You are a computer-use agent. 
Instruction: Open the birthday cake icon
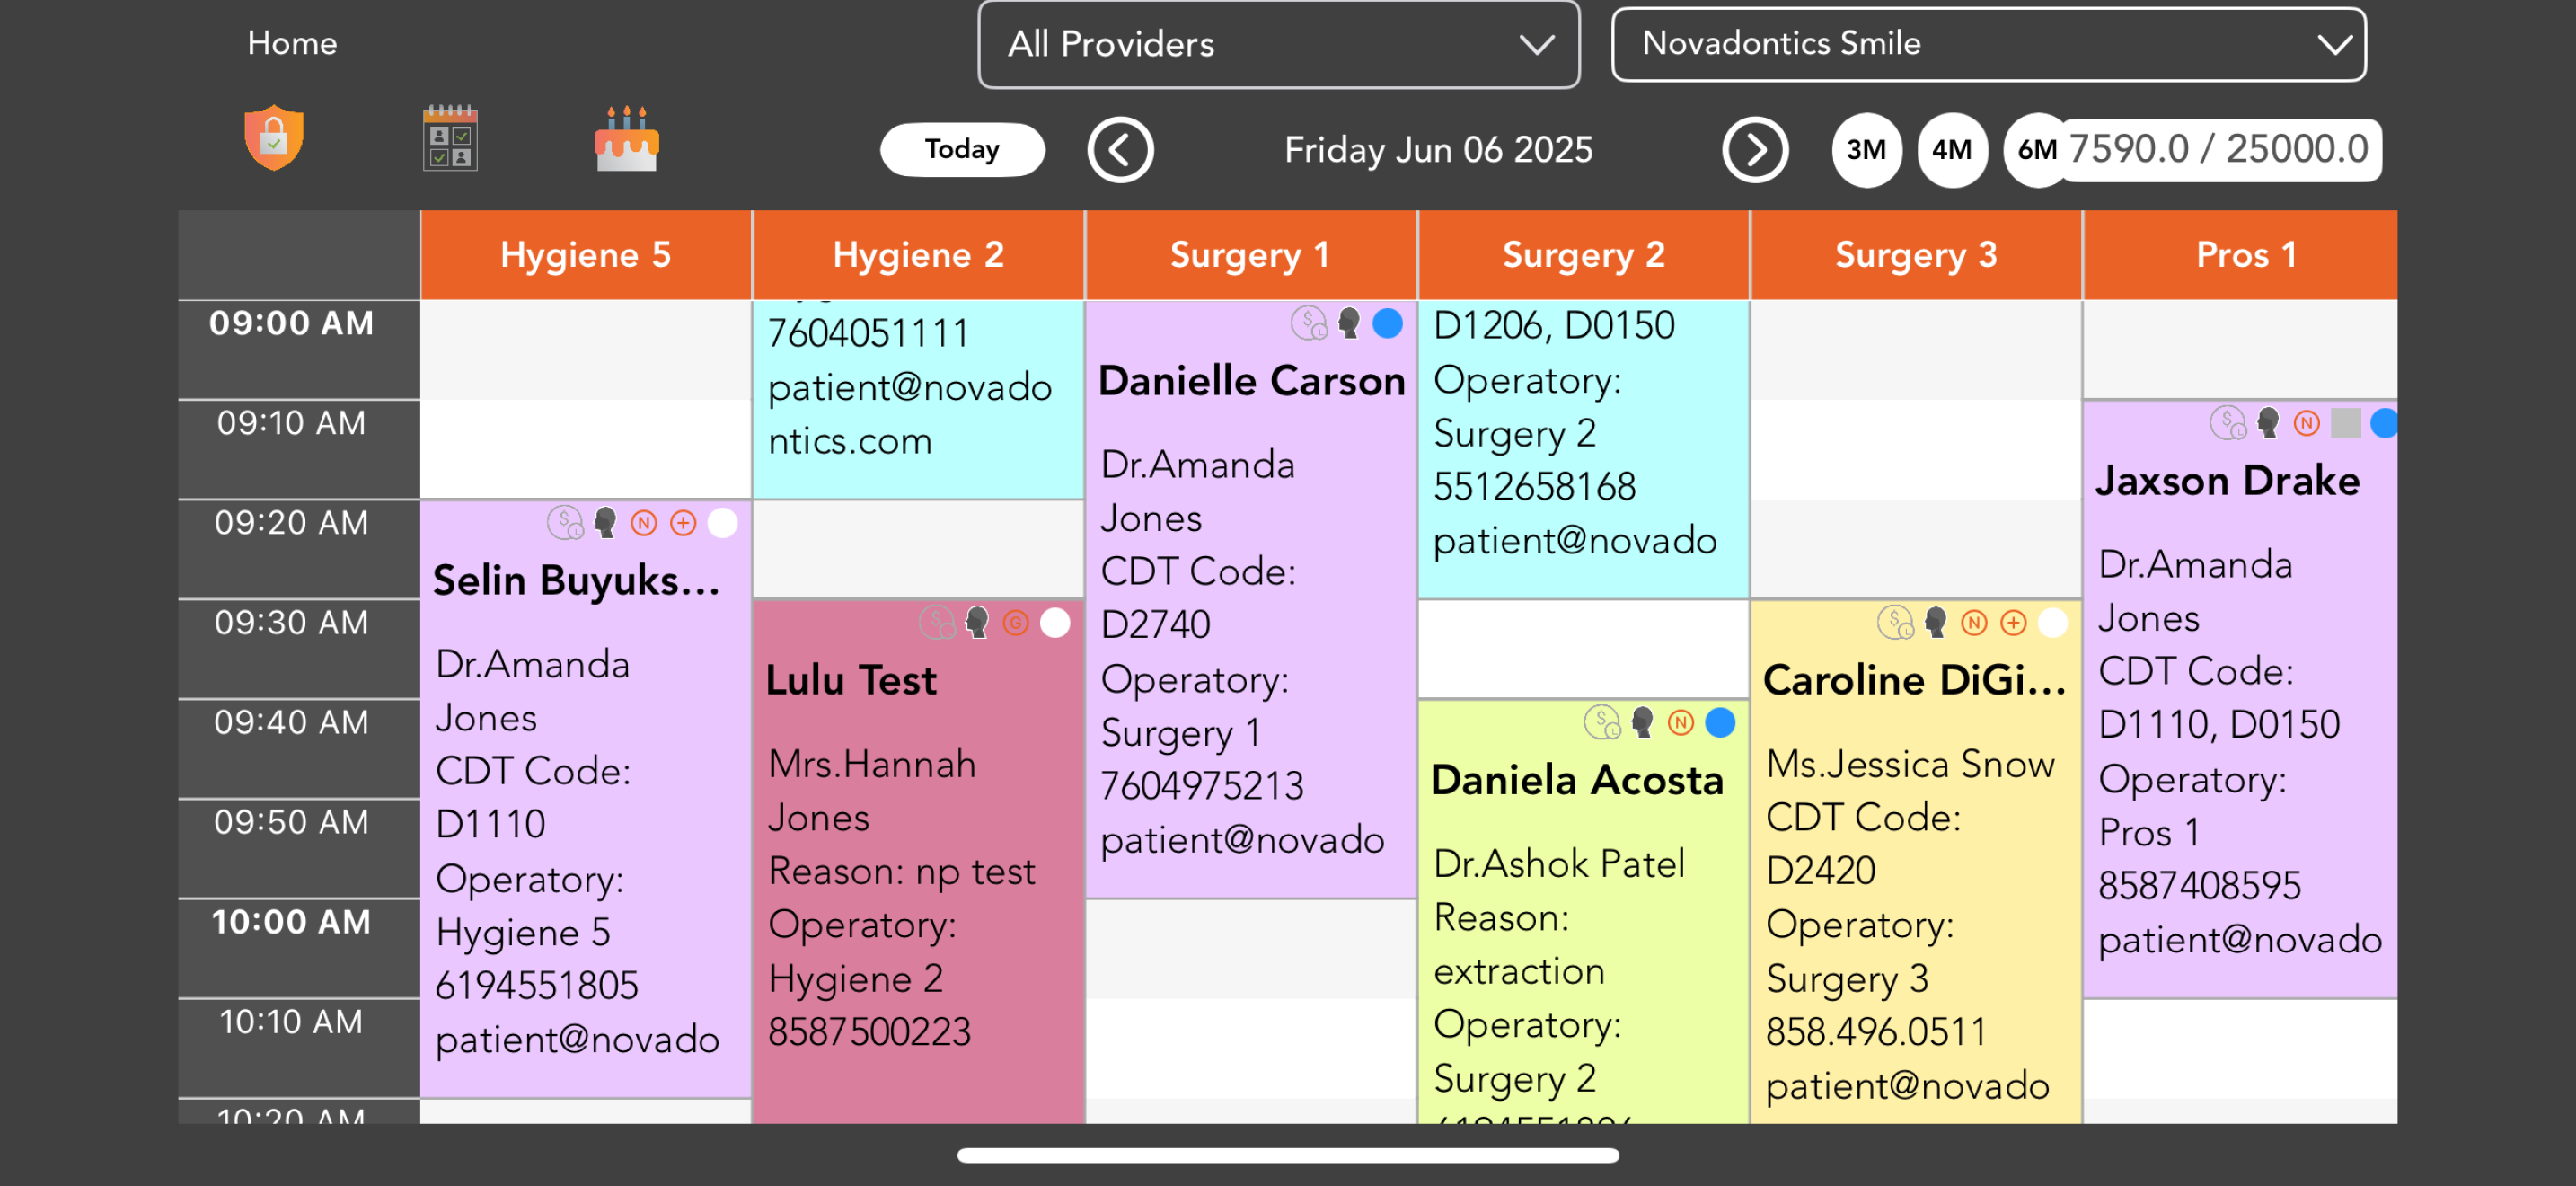pyautogui.click(x=627, y=138)
